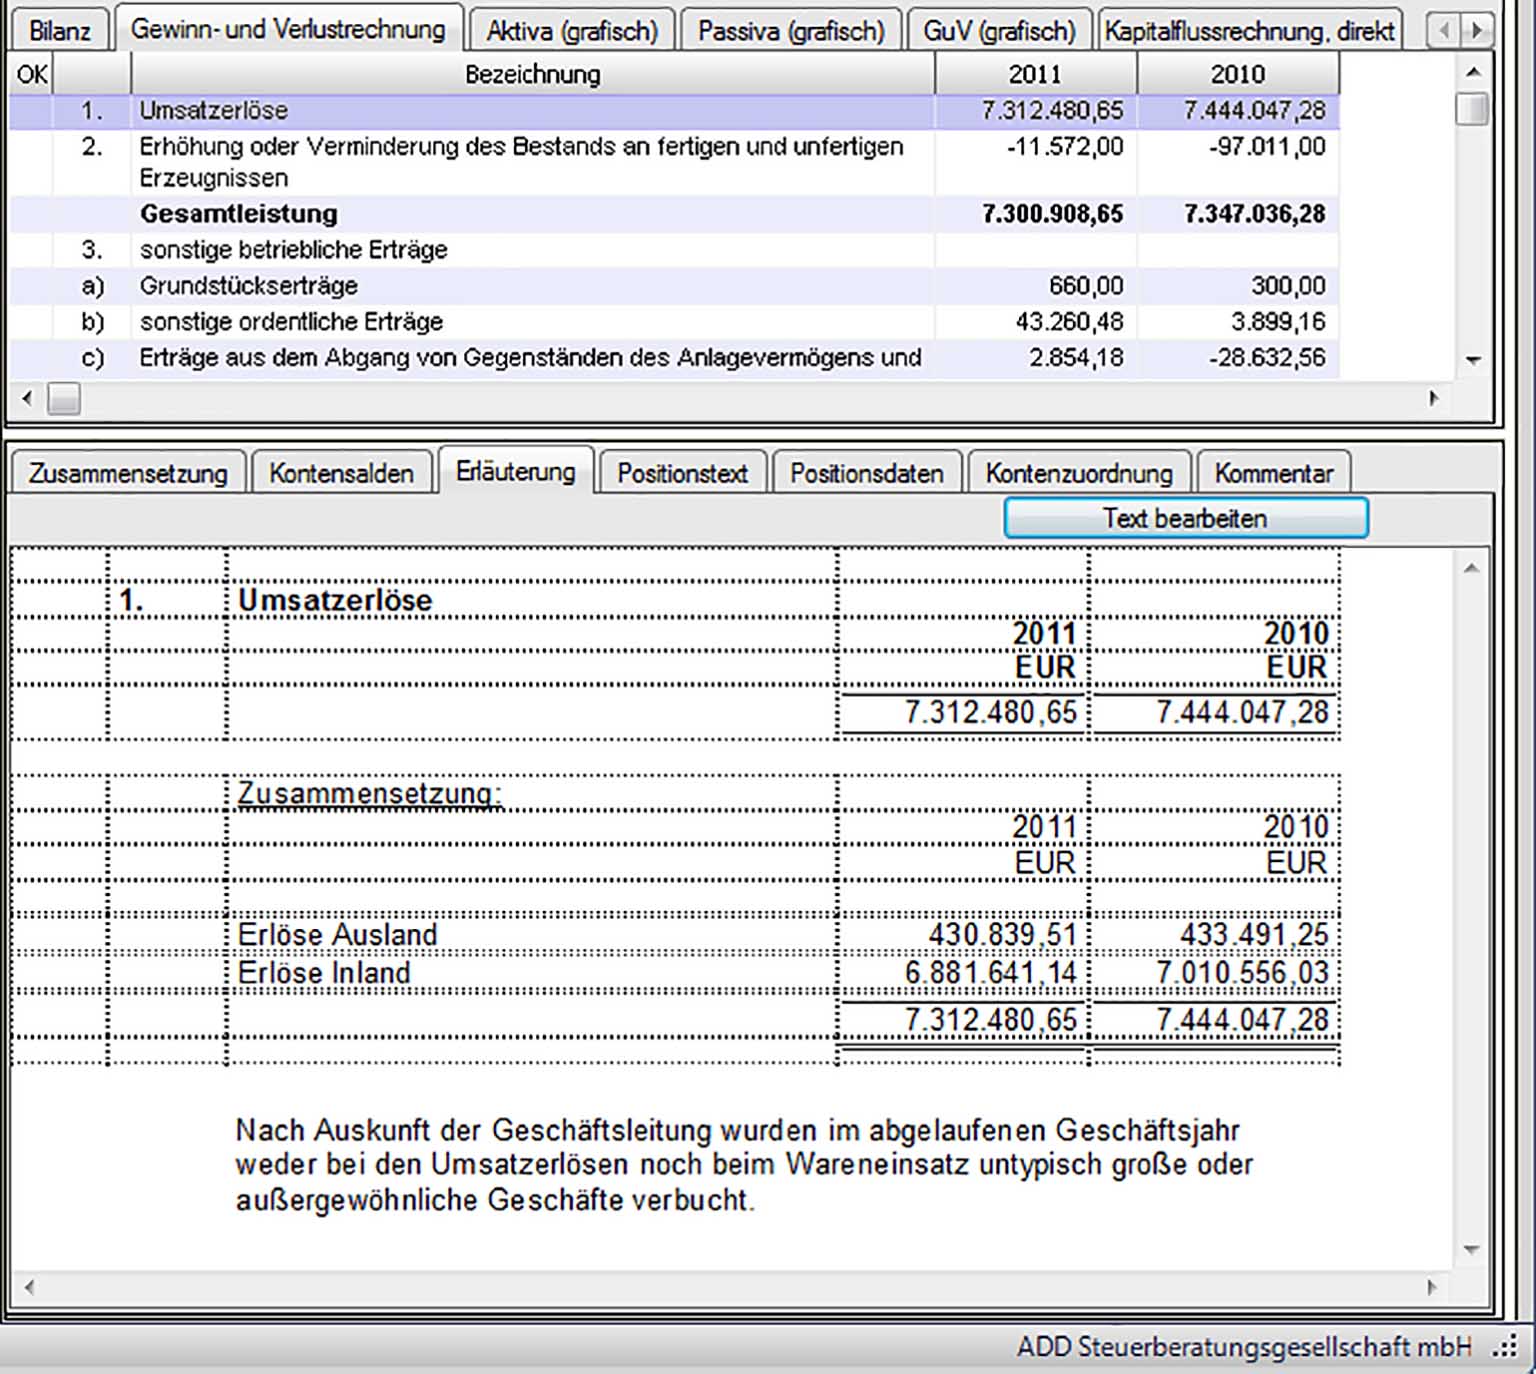Click upper table horizontal scroll left arrow
The width and height of the screenshot is (1536, 1374).
(27, 398)
